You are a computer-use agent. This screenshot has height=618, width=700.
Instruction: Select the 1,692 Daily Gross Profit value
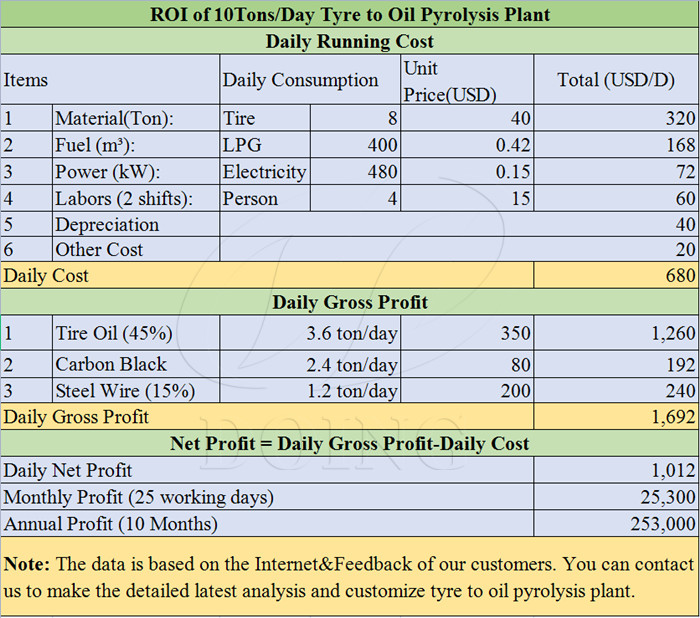pyautogui.click(x=670, y=416)
